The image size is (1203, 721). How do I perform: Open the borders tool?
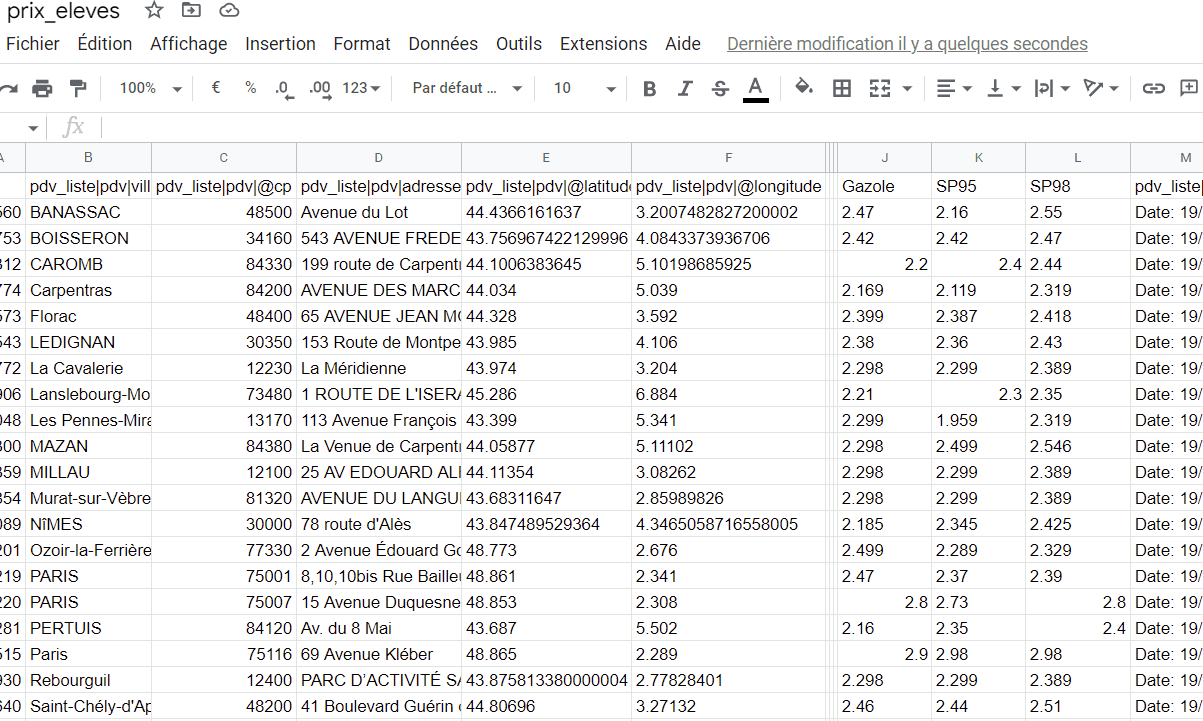(842, 89)
